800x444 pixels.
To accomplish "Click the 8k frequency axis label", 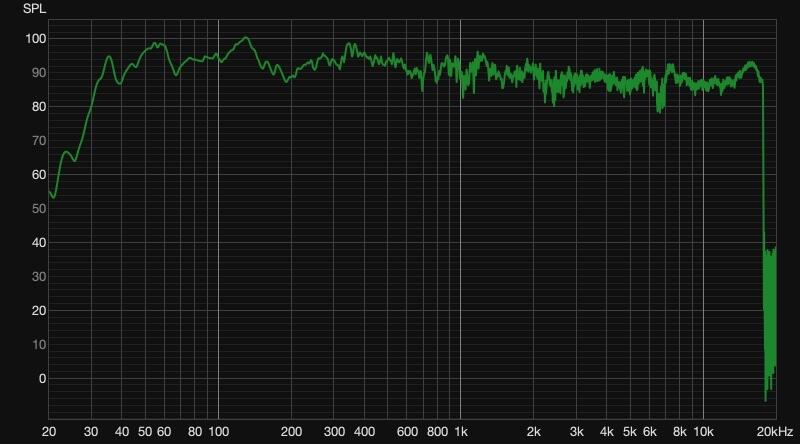I will (680, 432).
